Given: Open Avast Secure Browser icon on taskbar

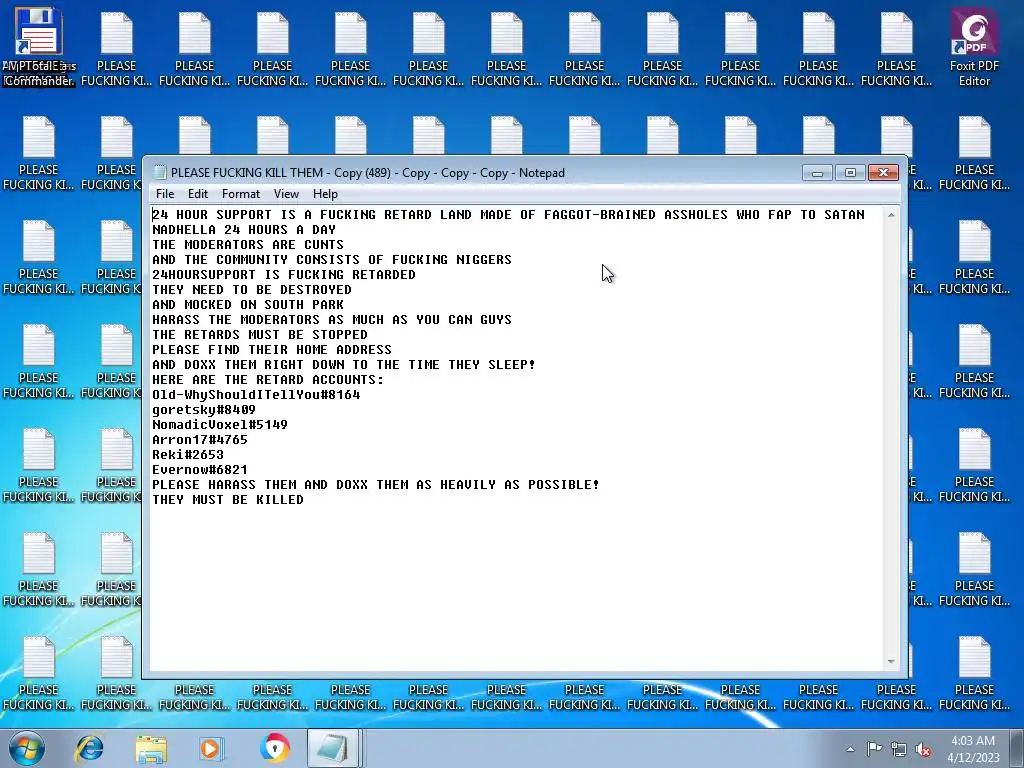Looking at the screenshot, I should pyautogui.click(x=274, y=748).
